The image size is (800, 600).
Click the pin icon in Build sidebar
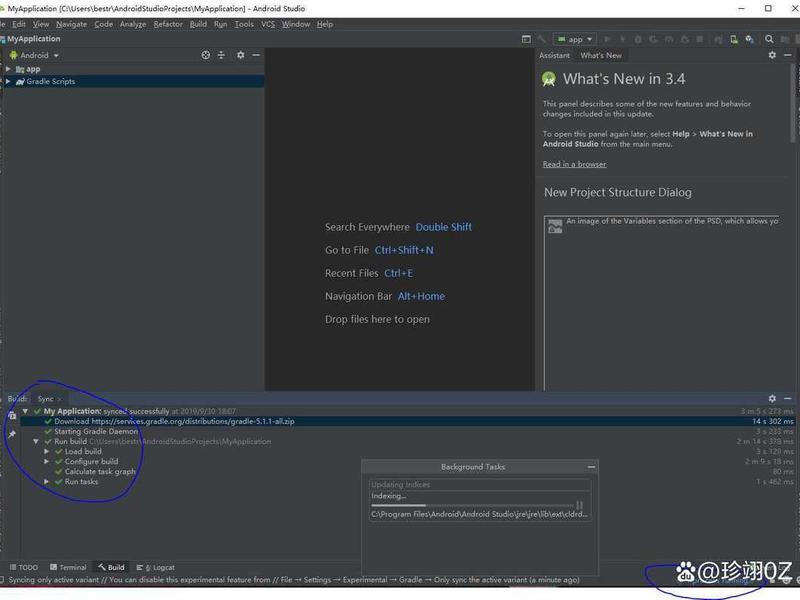[x=12, y=434]
